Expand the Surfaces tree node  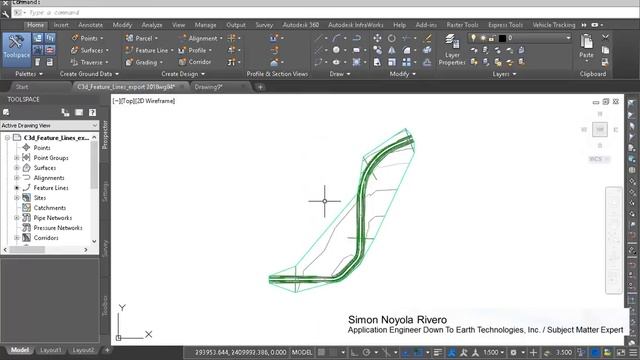[17, 168]
